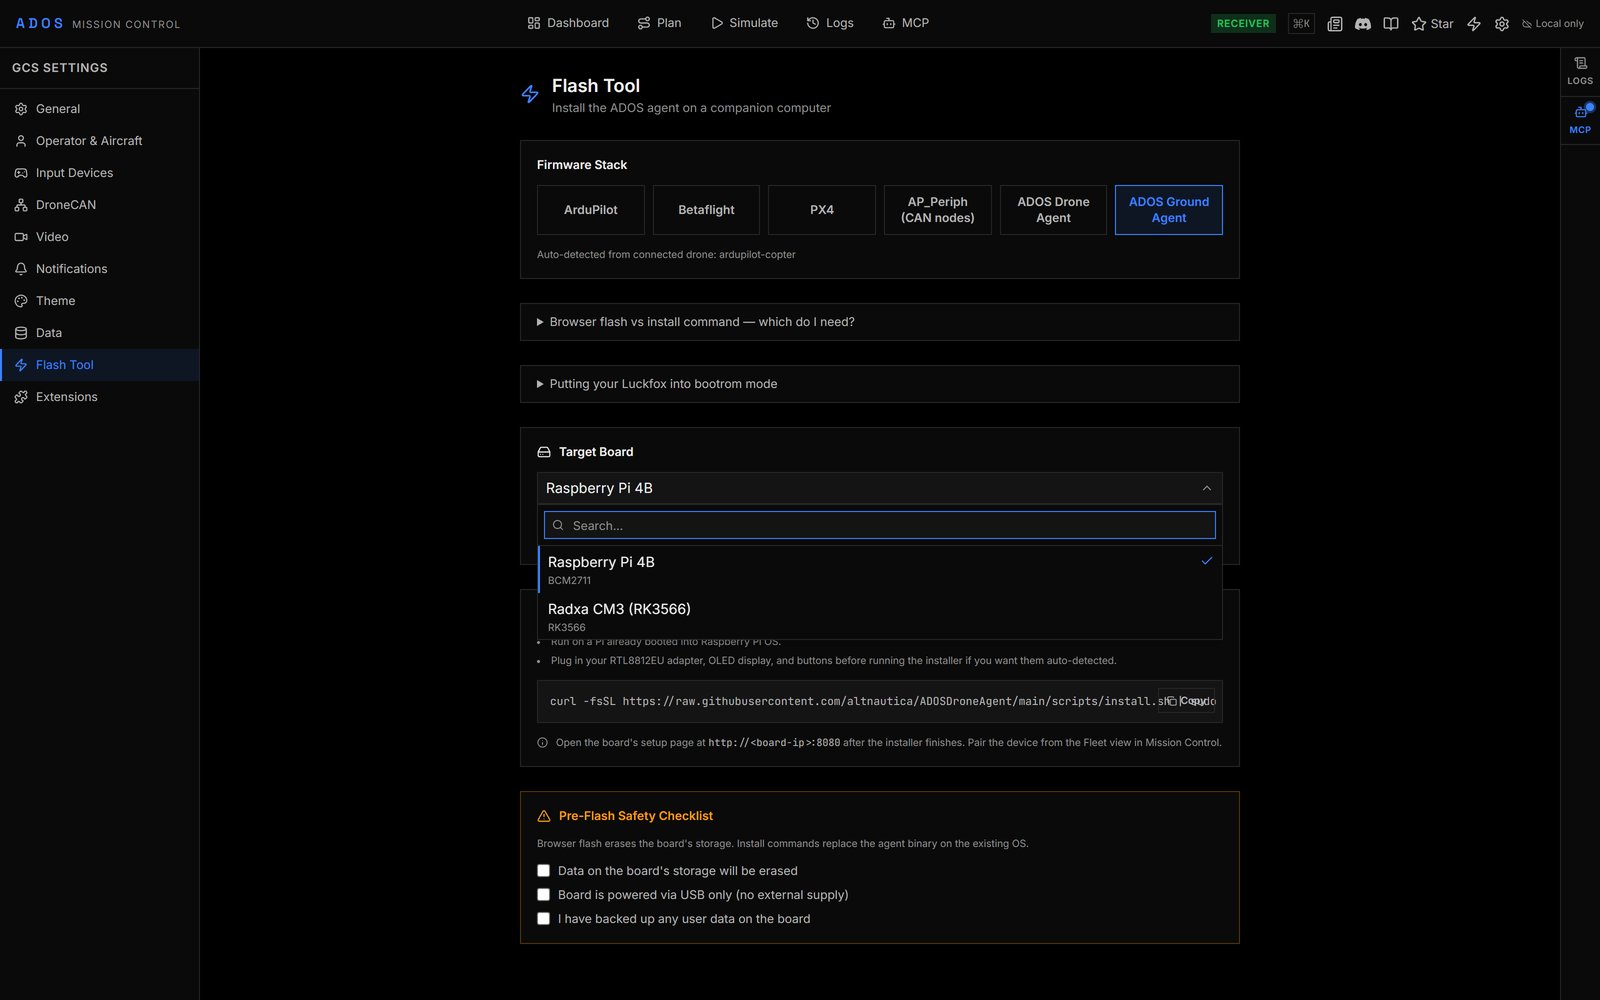
Task: Open the Discord icon in top bar
Action: click(x=1362, y=24)
